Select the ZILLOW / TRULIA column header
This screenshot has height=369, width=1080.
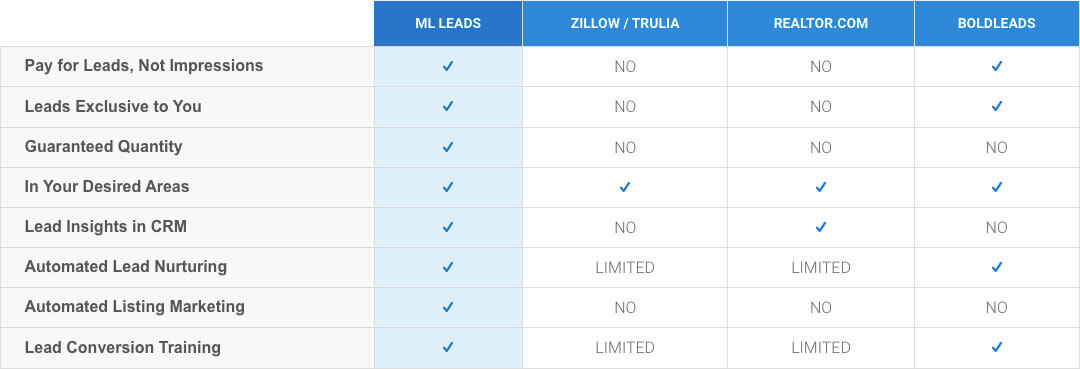[x=625, y=23]
